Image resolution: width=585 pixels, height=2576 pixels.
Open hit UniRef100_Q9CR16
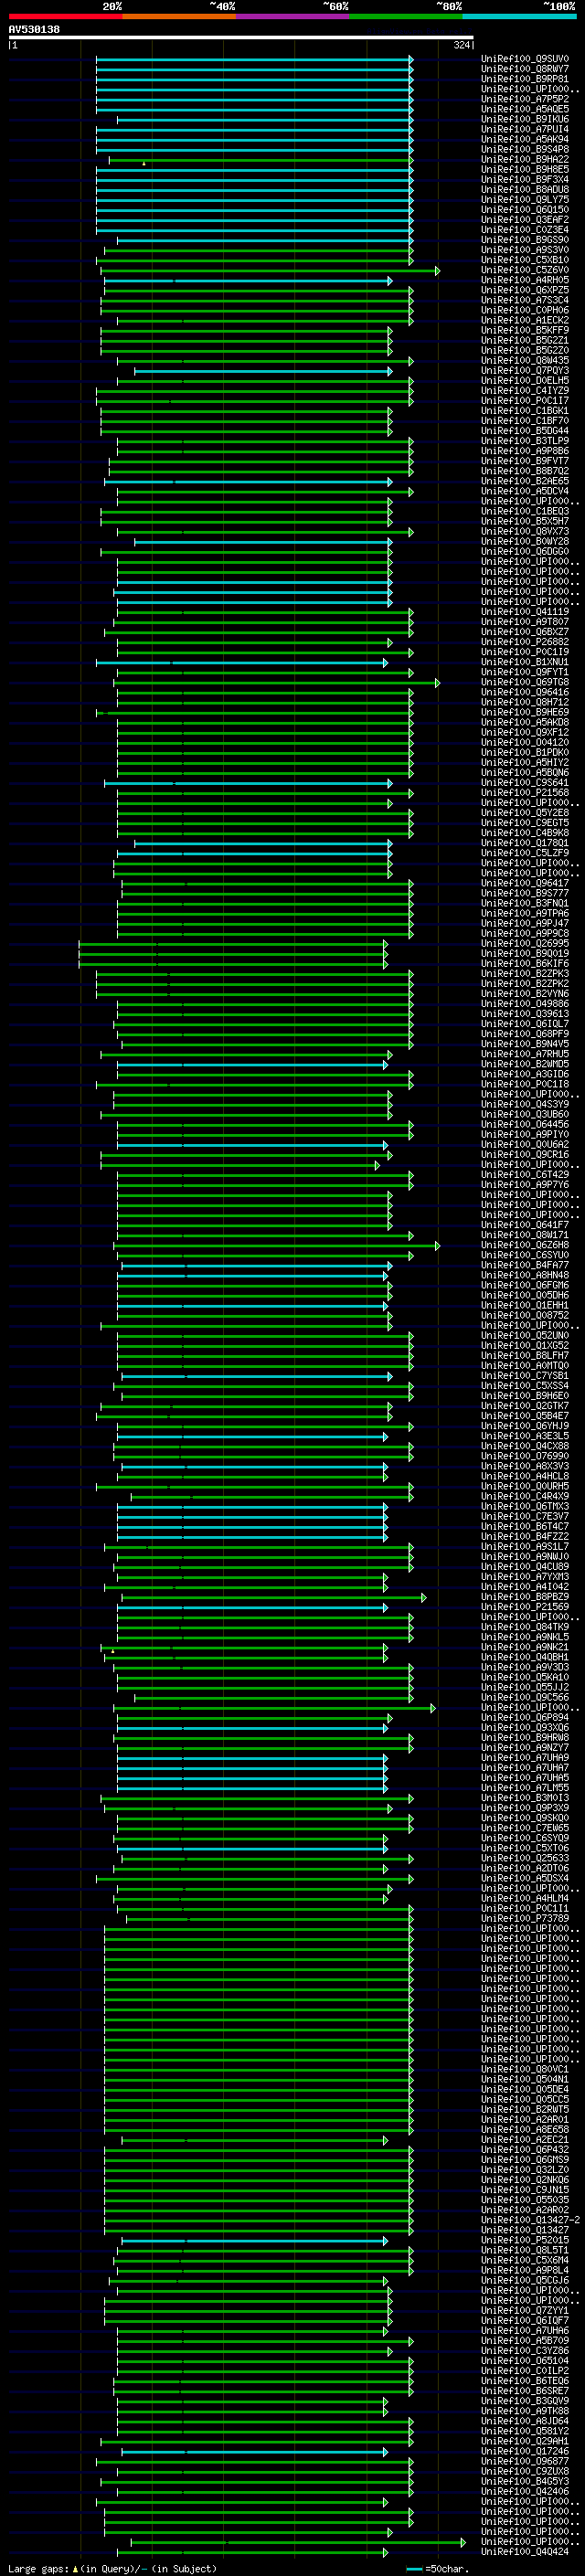(525, 1155)
